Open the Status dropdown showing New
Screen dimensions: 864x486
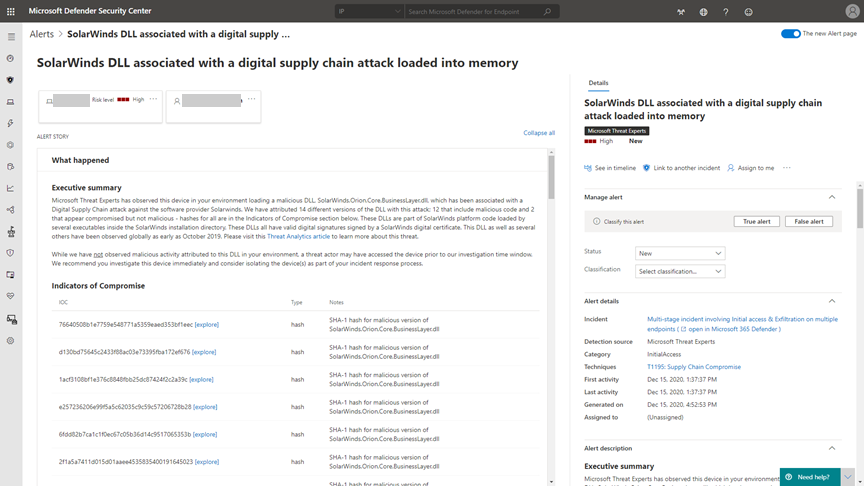click(679, 253)
